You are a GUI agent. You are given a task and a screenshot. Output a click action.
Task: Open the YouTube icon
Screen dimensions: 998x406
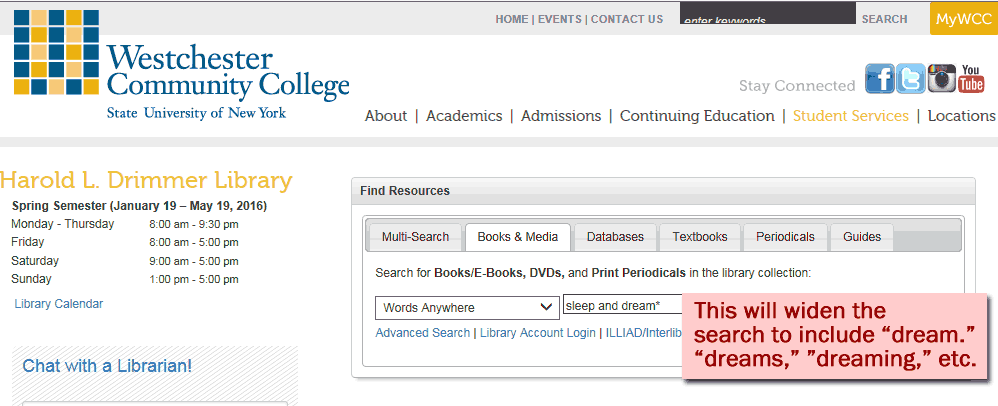(x=971, y=79)
